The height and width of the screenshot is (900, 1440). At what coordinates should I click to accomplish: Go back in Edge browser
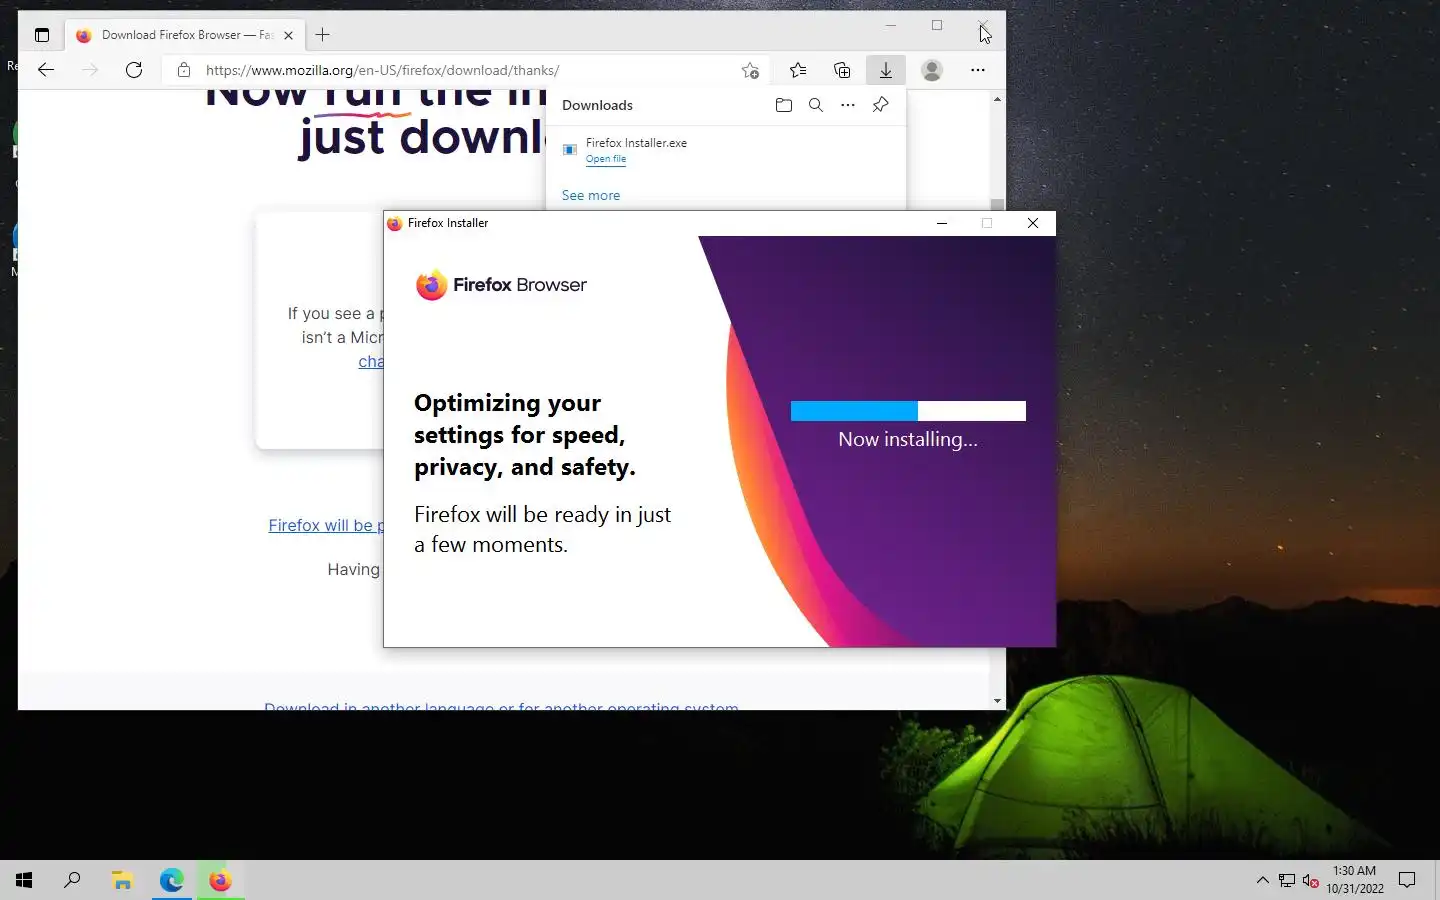click(x=46, y=70)
